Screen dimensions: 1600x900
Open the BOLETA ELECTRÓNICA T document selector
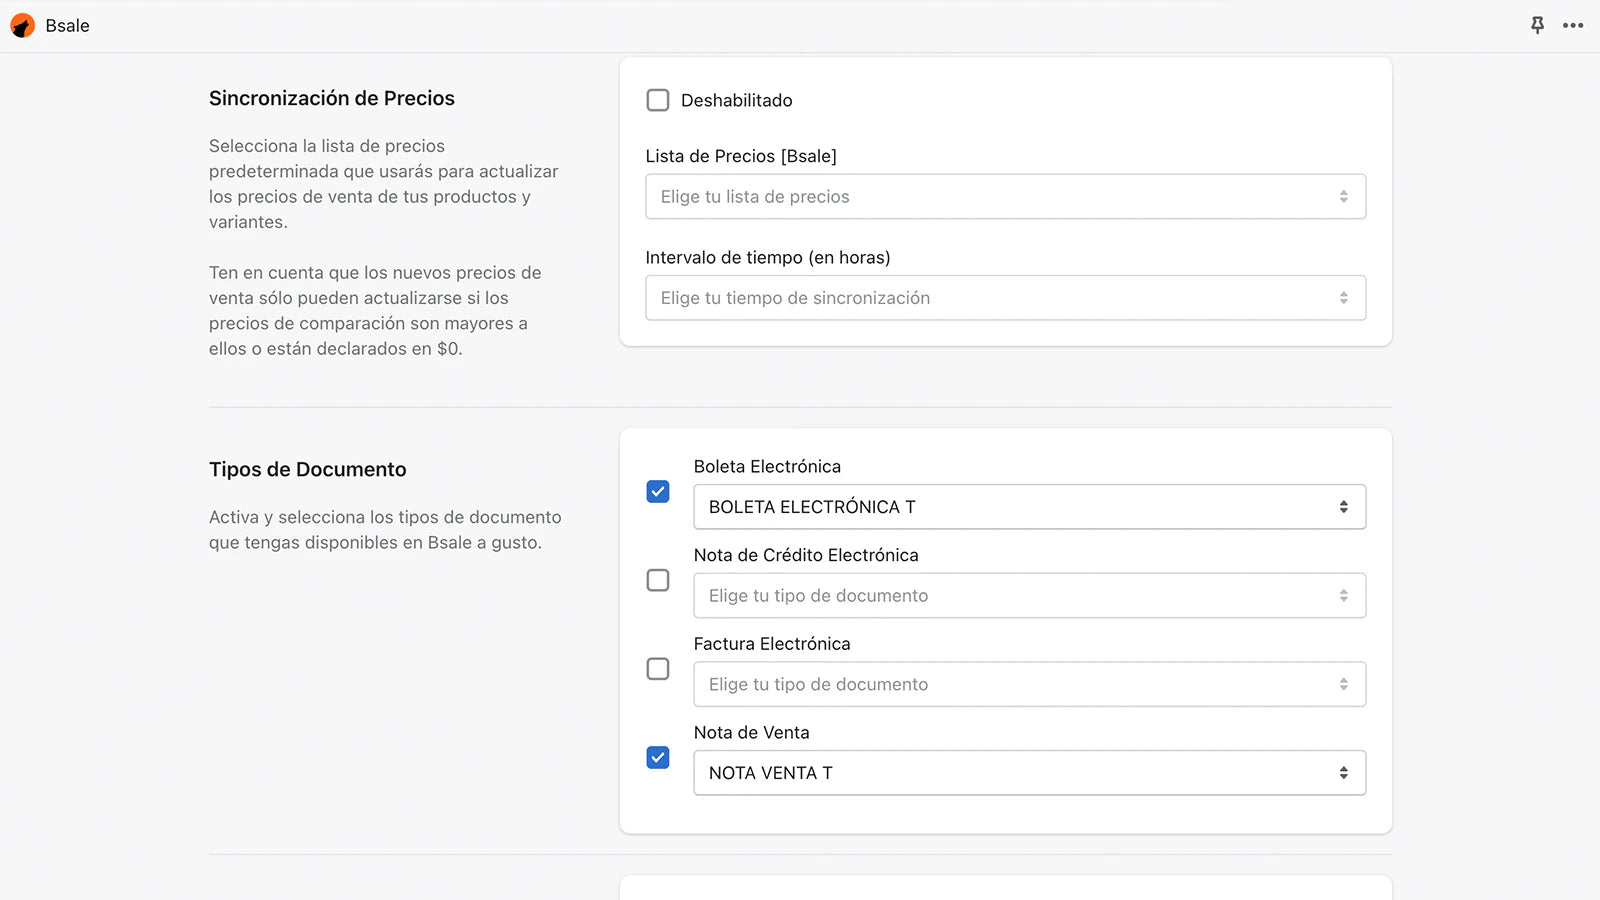click(1029, 506)
